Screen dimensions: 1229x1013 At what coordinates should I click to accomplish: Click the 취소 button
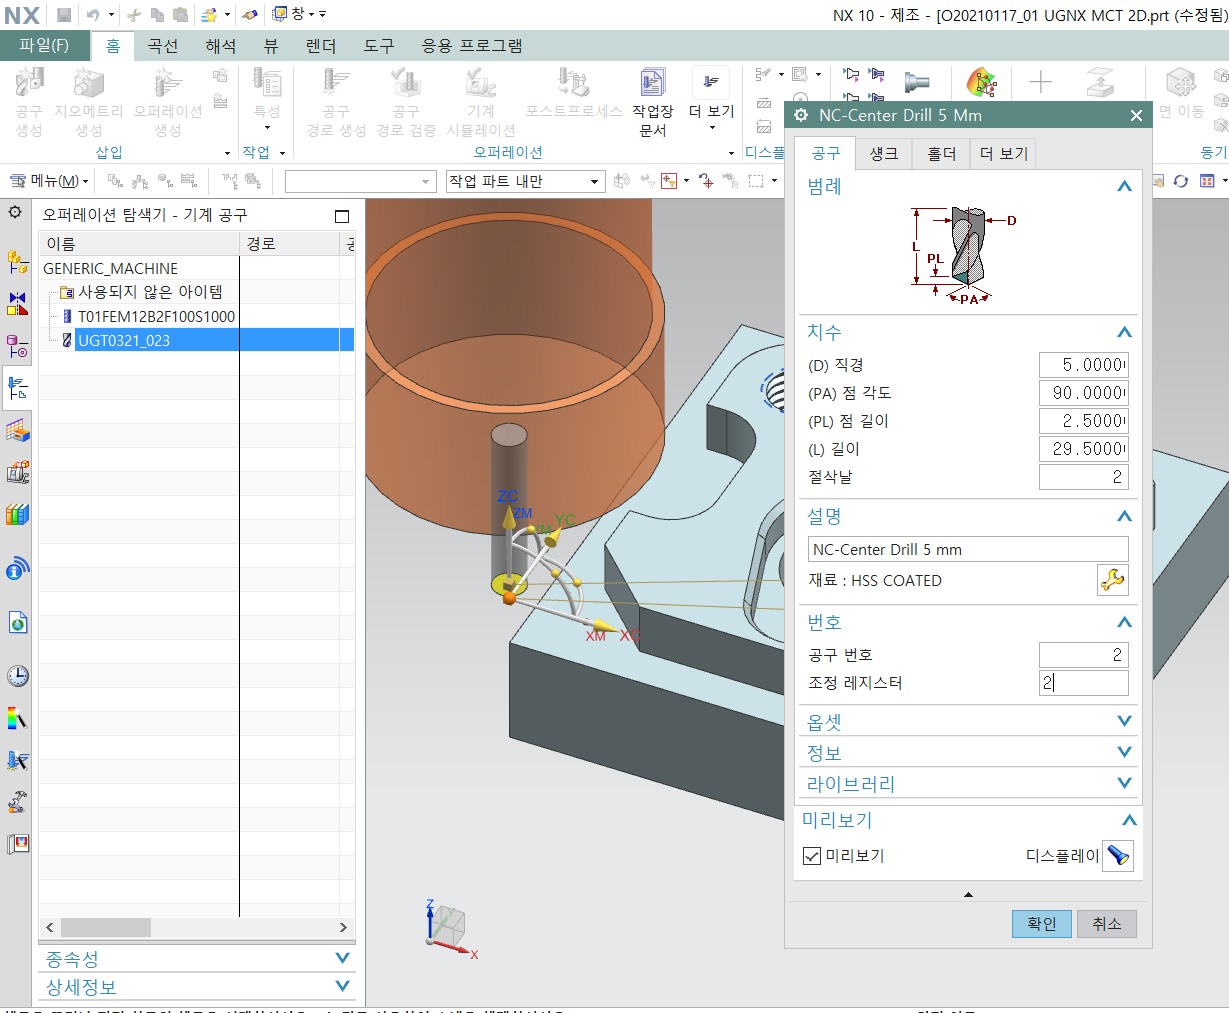(1106, 924)
